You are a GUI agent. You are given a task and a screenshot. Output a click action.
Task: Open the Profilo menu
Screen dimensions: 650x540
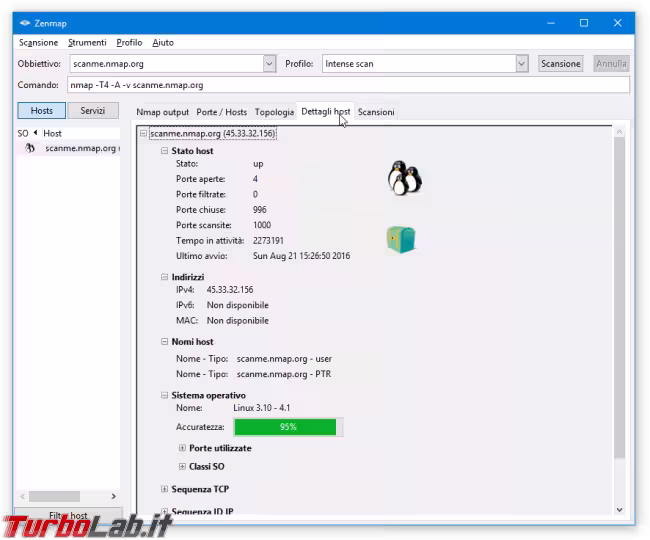pos(129,43)
